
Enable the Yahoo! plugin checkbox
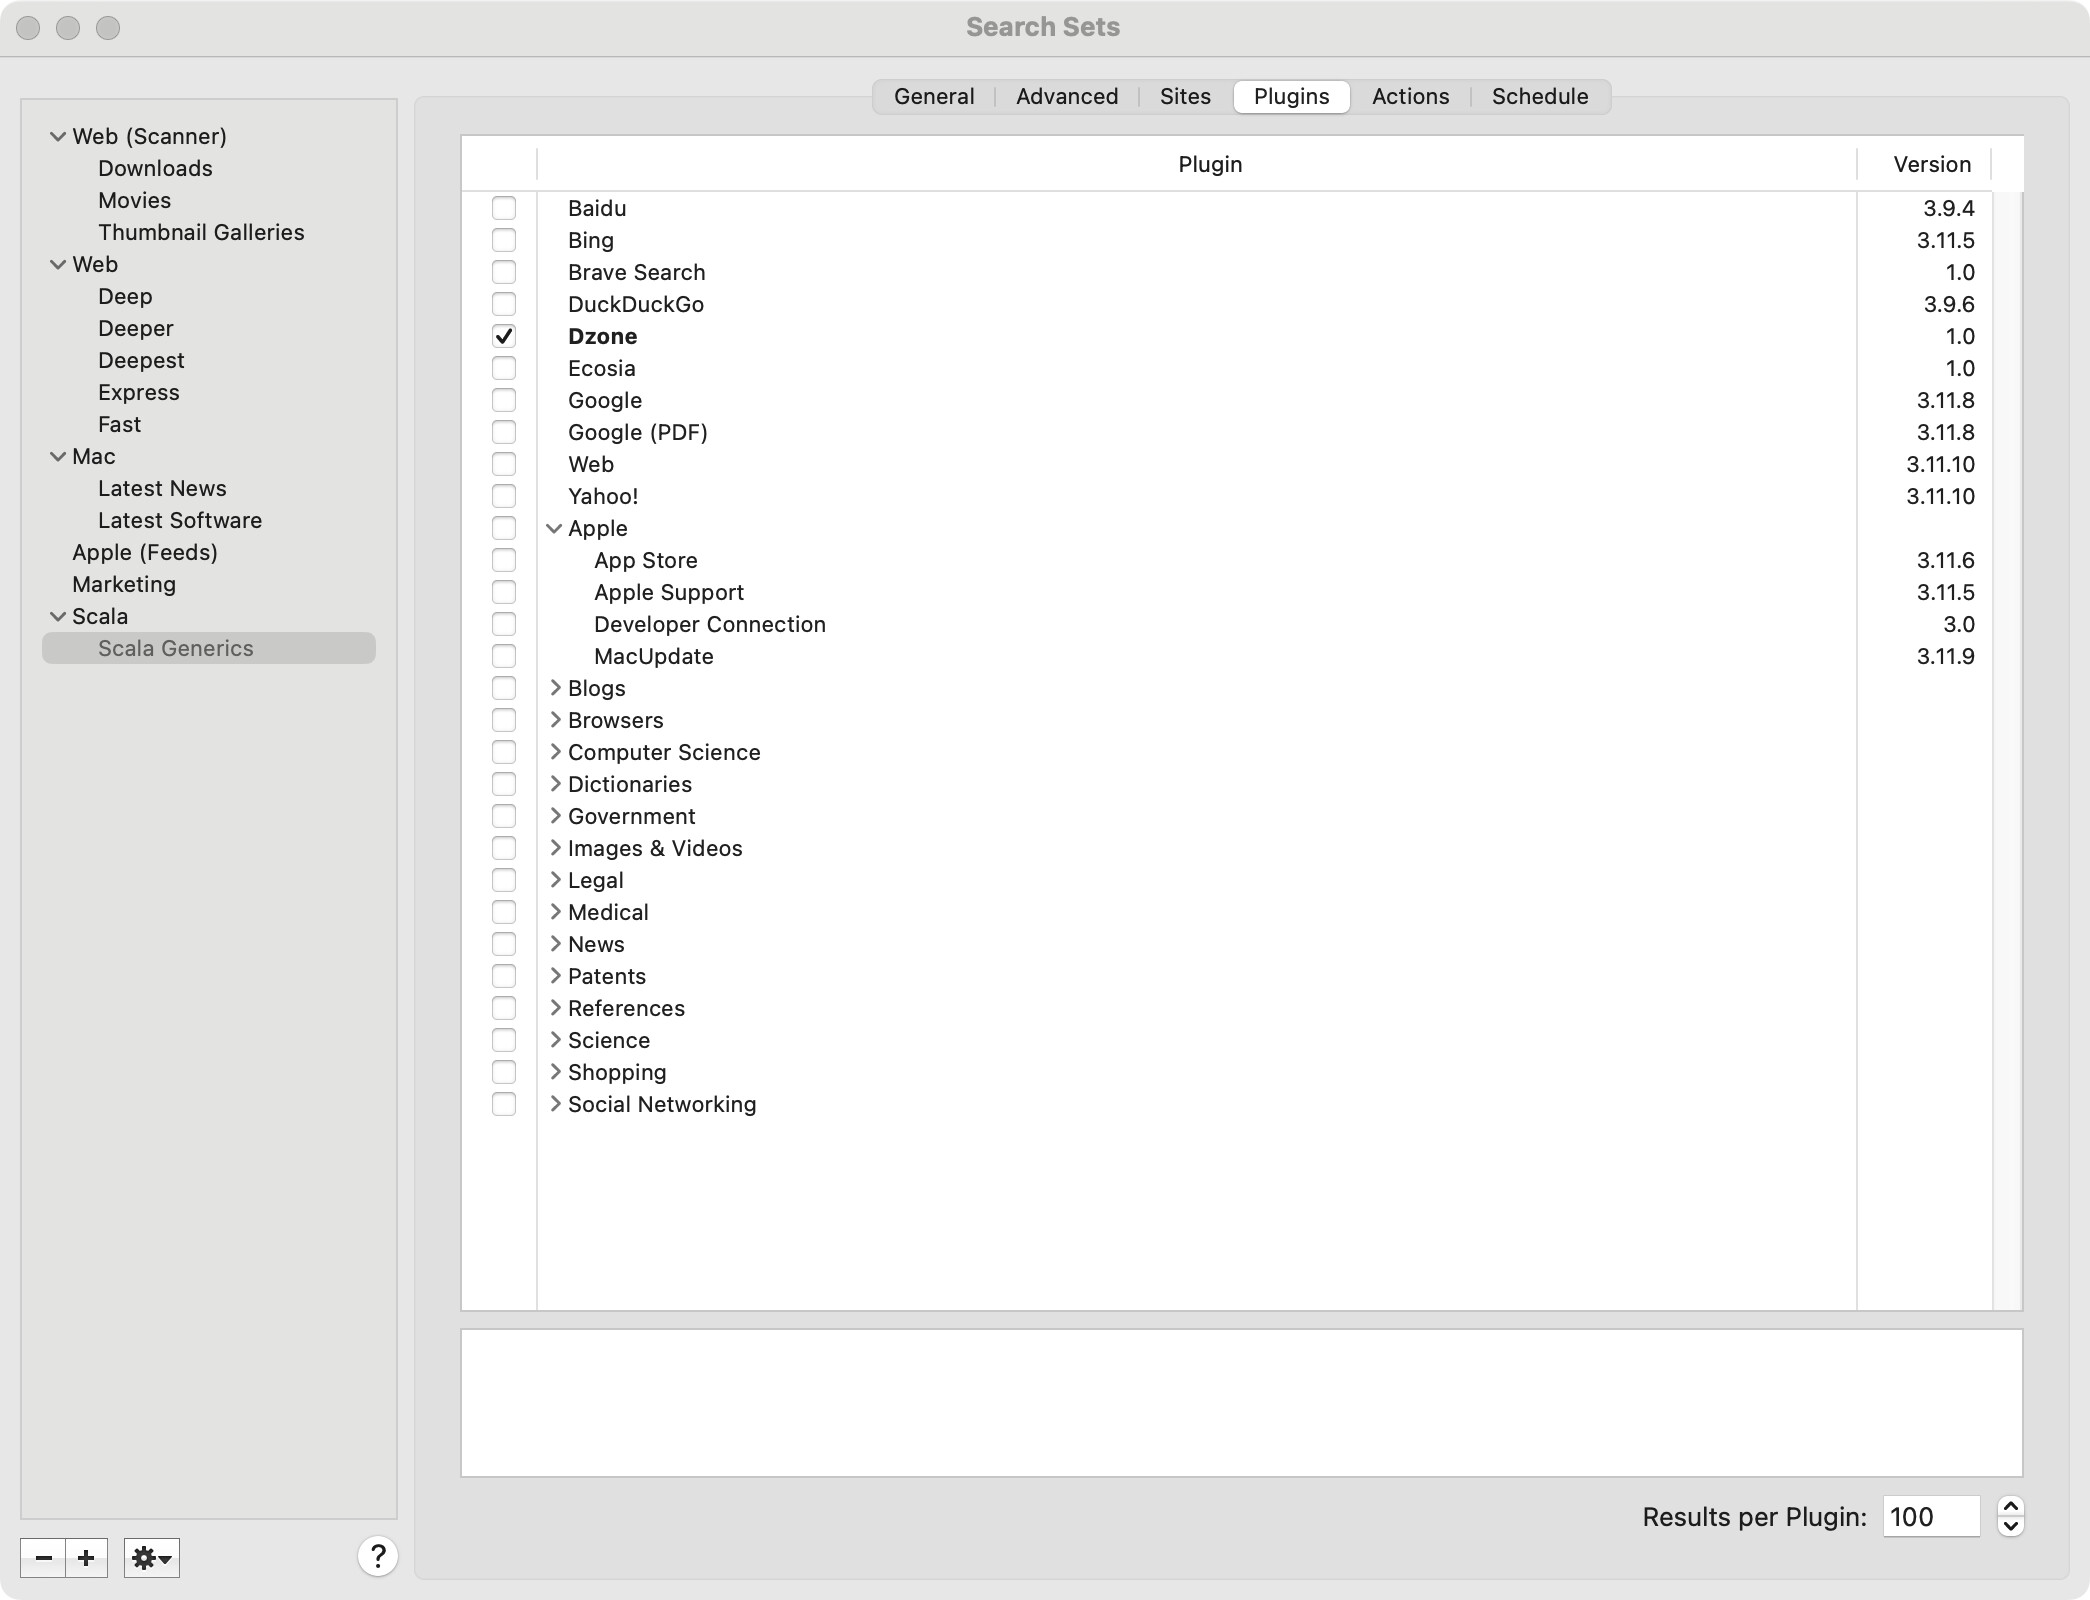coord(504,496)
